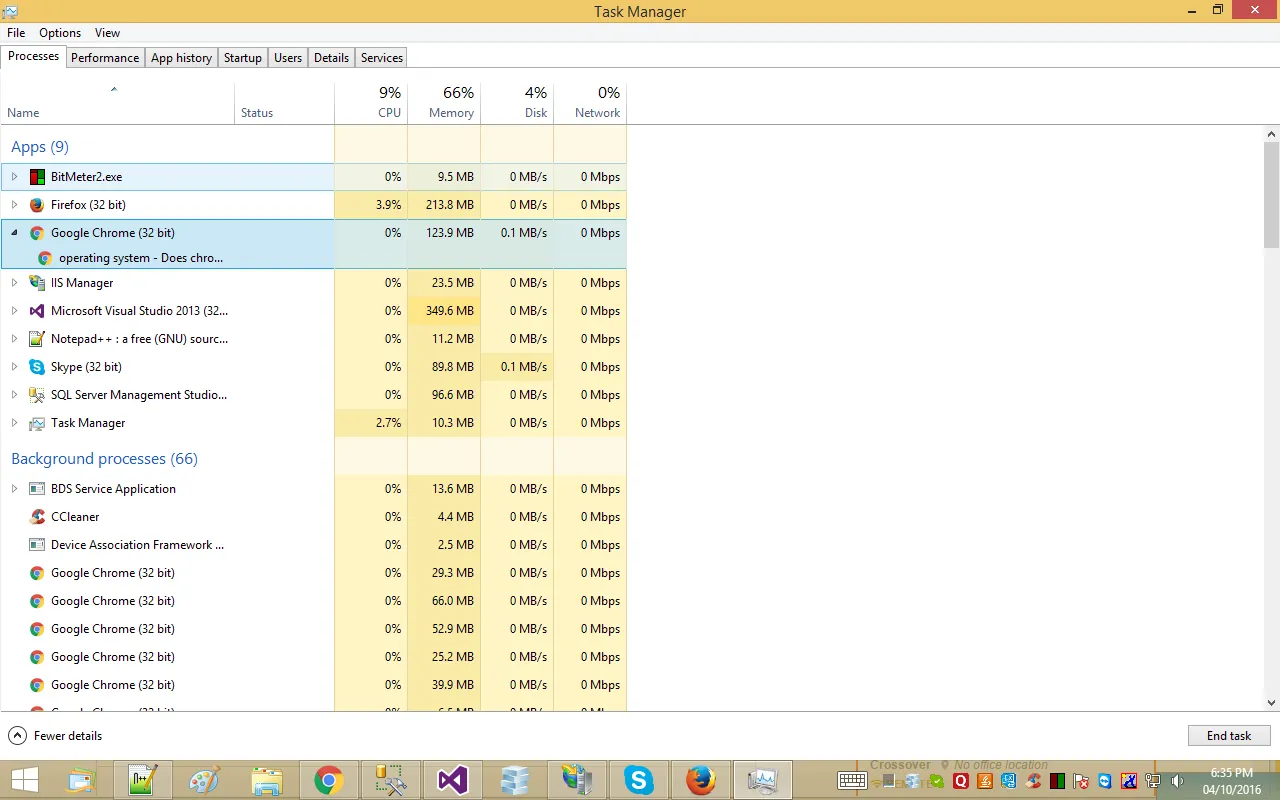Viewport: 1280px width, 800px height.
Task: Click the Chrome icon beside 'operating system - Does chro...'
Action: pos(45,258)
